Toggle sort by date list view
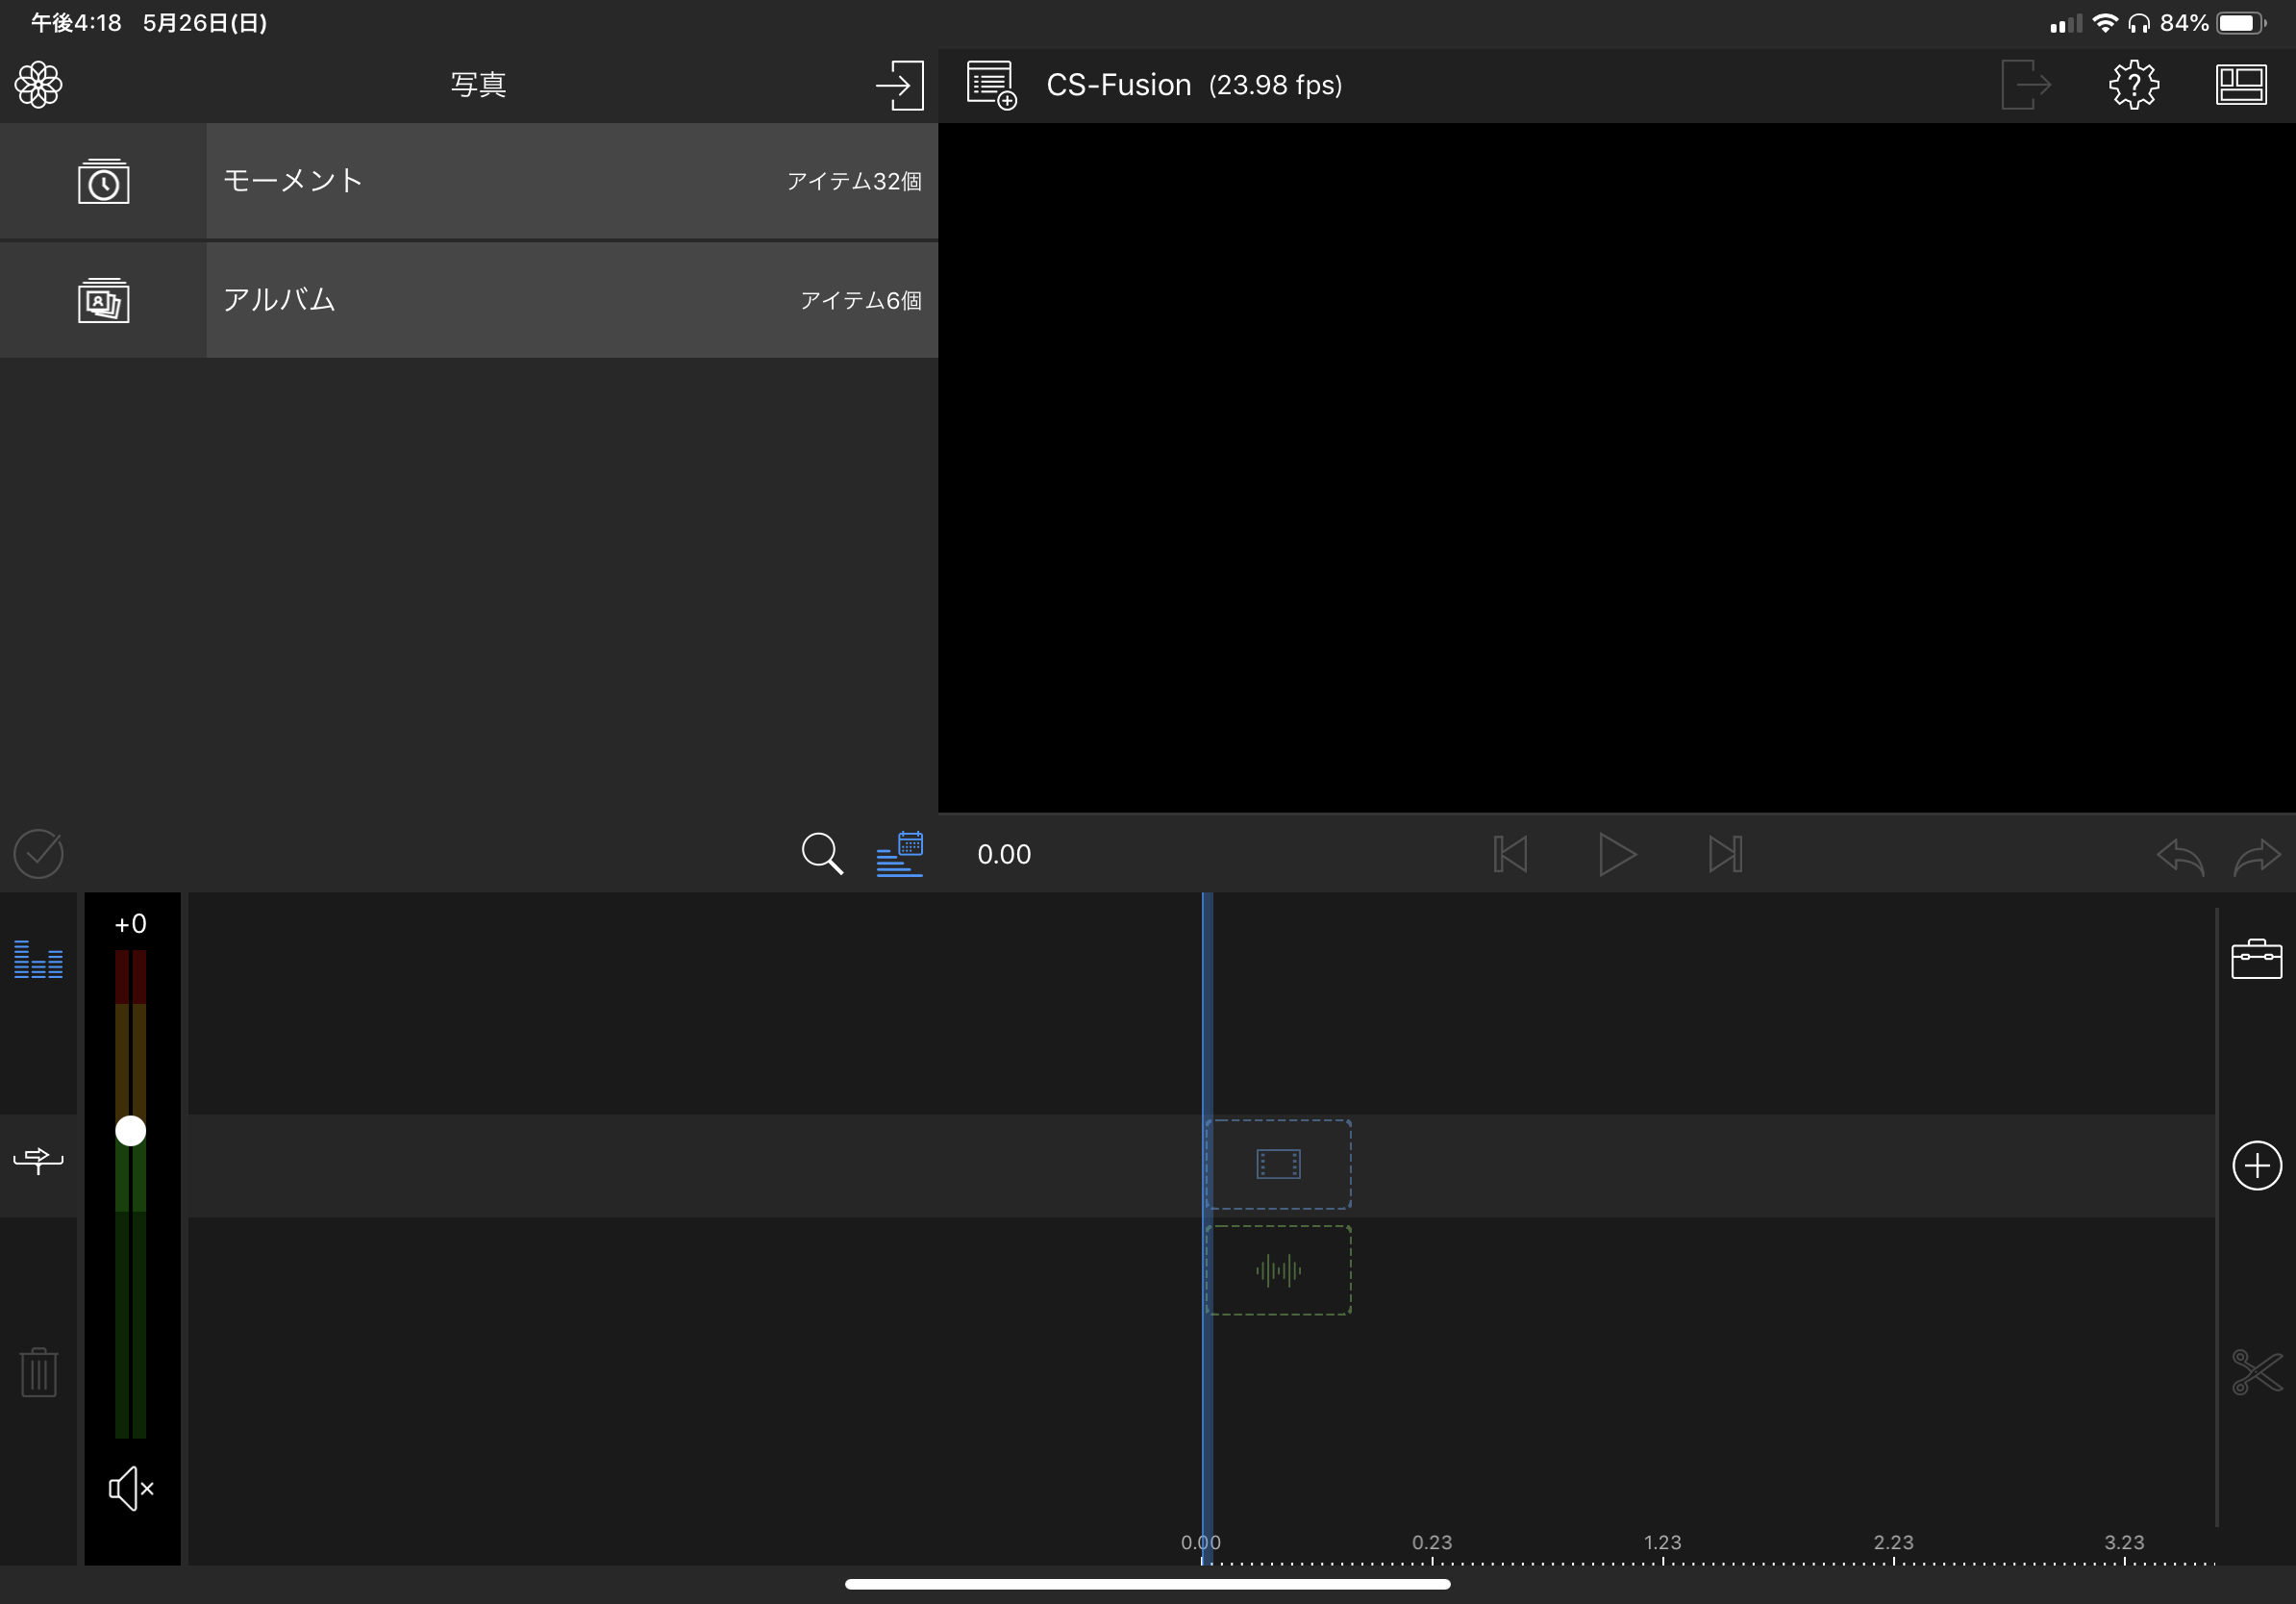Viewport: 2296px width, 1604px height. pyautogui.click(x=899, y=854)
